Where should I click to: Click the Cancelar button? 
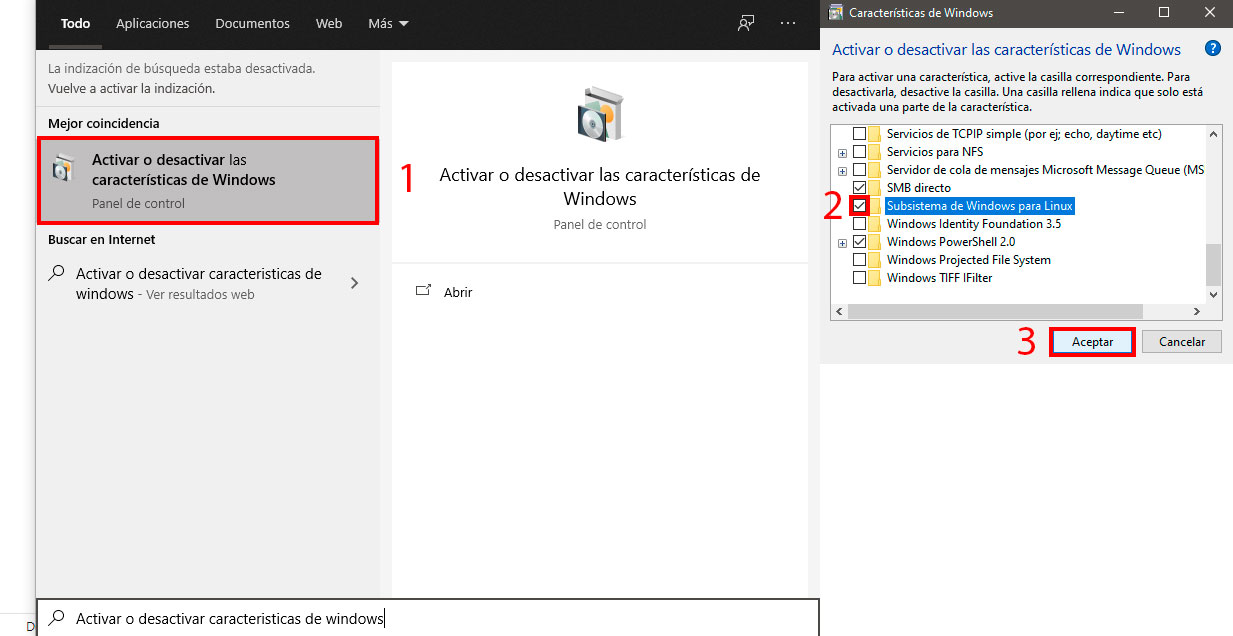(x=1182, y=341)
